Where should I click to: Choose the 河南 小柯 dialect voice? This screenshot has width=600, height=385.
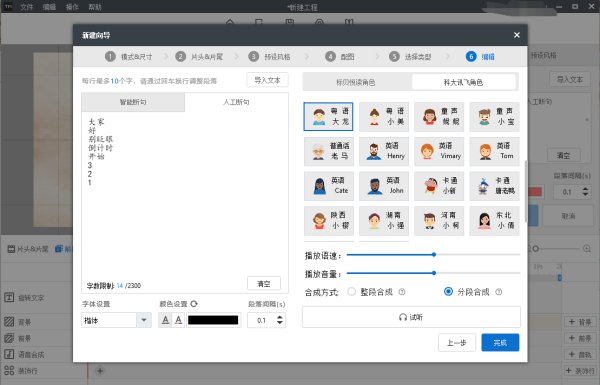439,220
